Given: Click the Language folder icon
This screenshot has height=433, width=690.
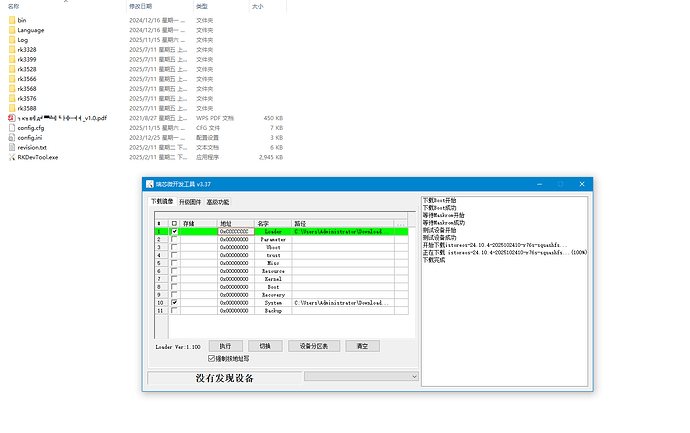Looking at the screenshot, I should pos(11,30).
